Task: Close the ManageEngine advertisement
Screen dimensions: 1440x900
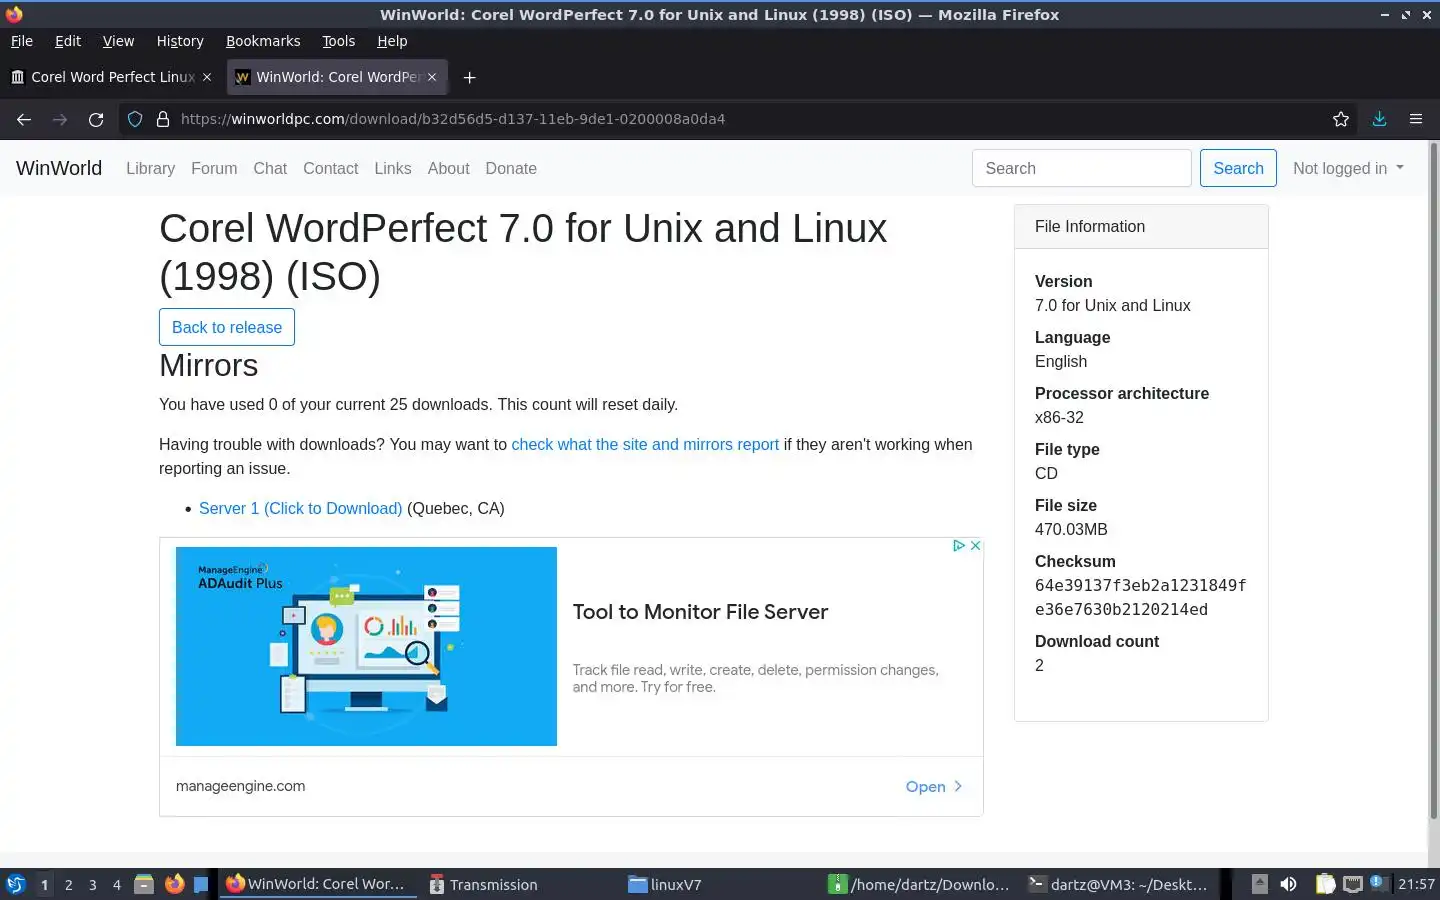Action: (x=975, y=546)
